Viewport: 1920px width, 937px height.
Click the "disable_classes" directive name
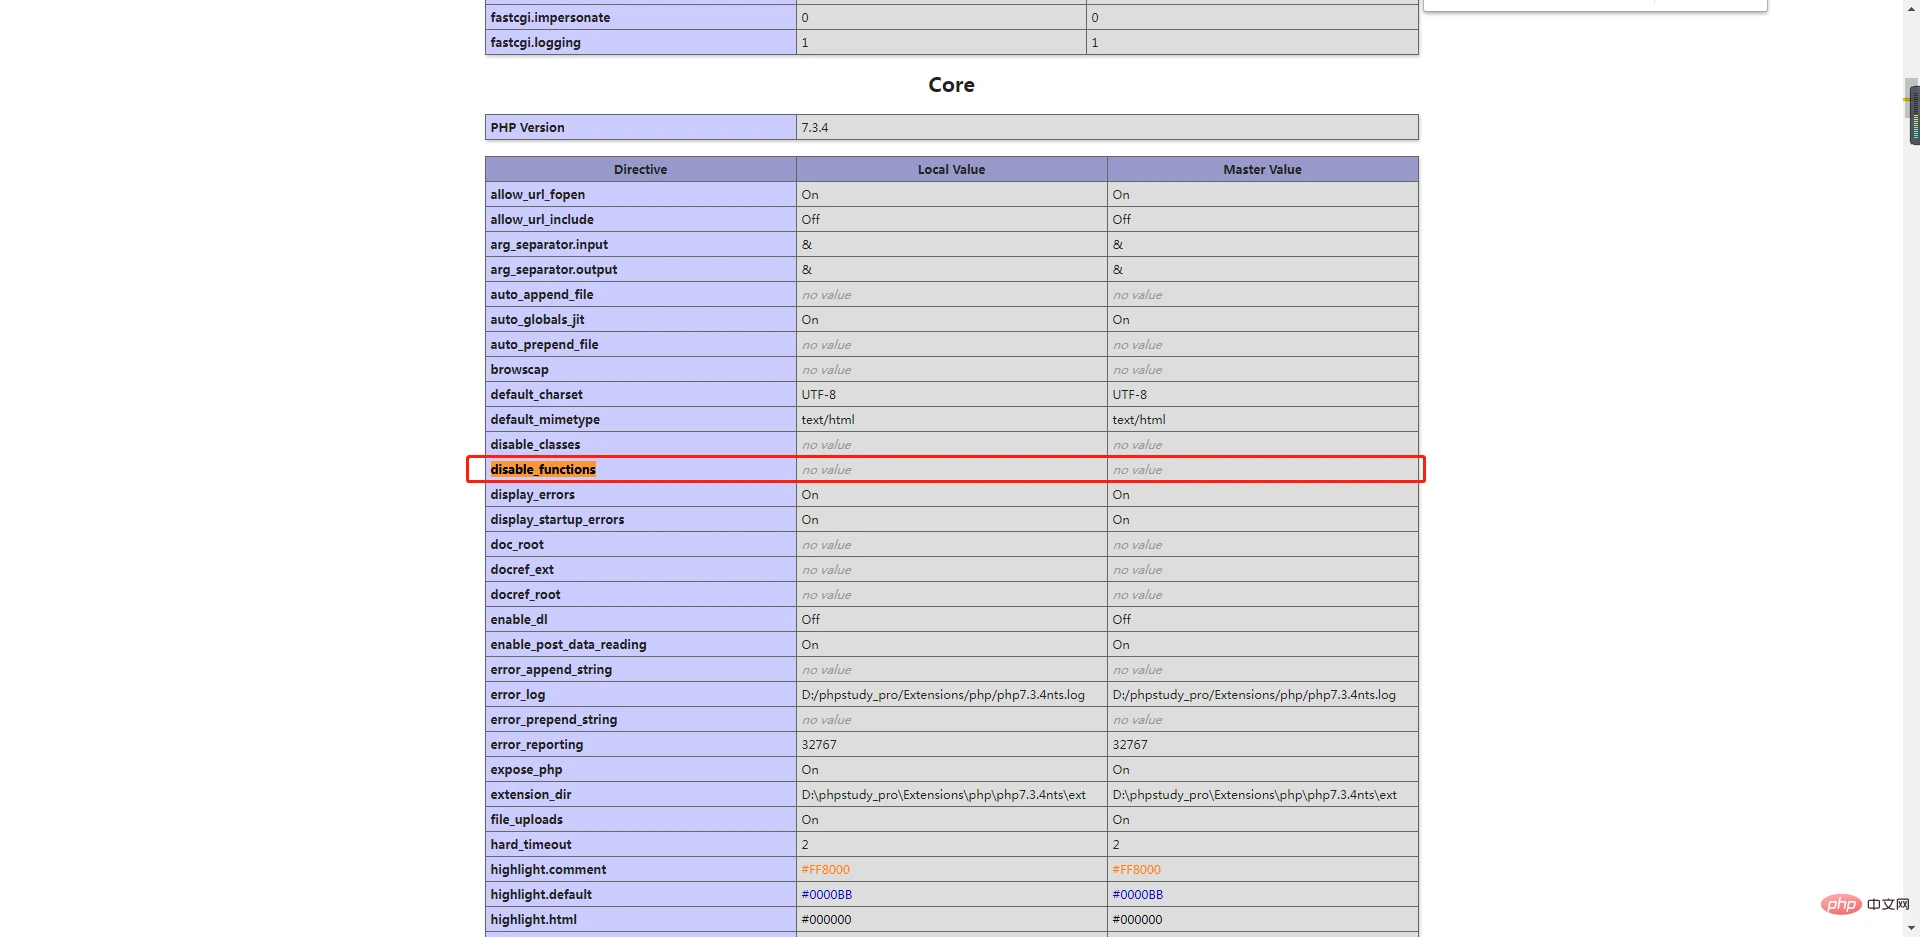coord(535,445)
